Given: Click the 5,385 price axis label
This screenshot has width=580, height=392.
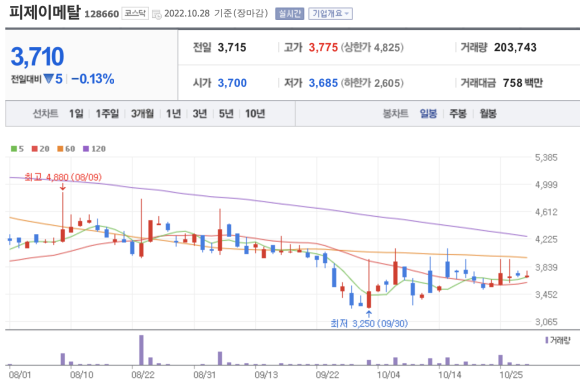Looking at the screenshot, I should (546, 158).
